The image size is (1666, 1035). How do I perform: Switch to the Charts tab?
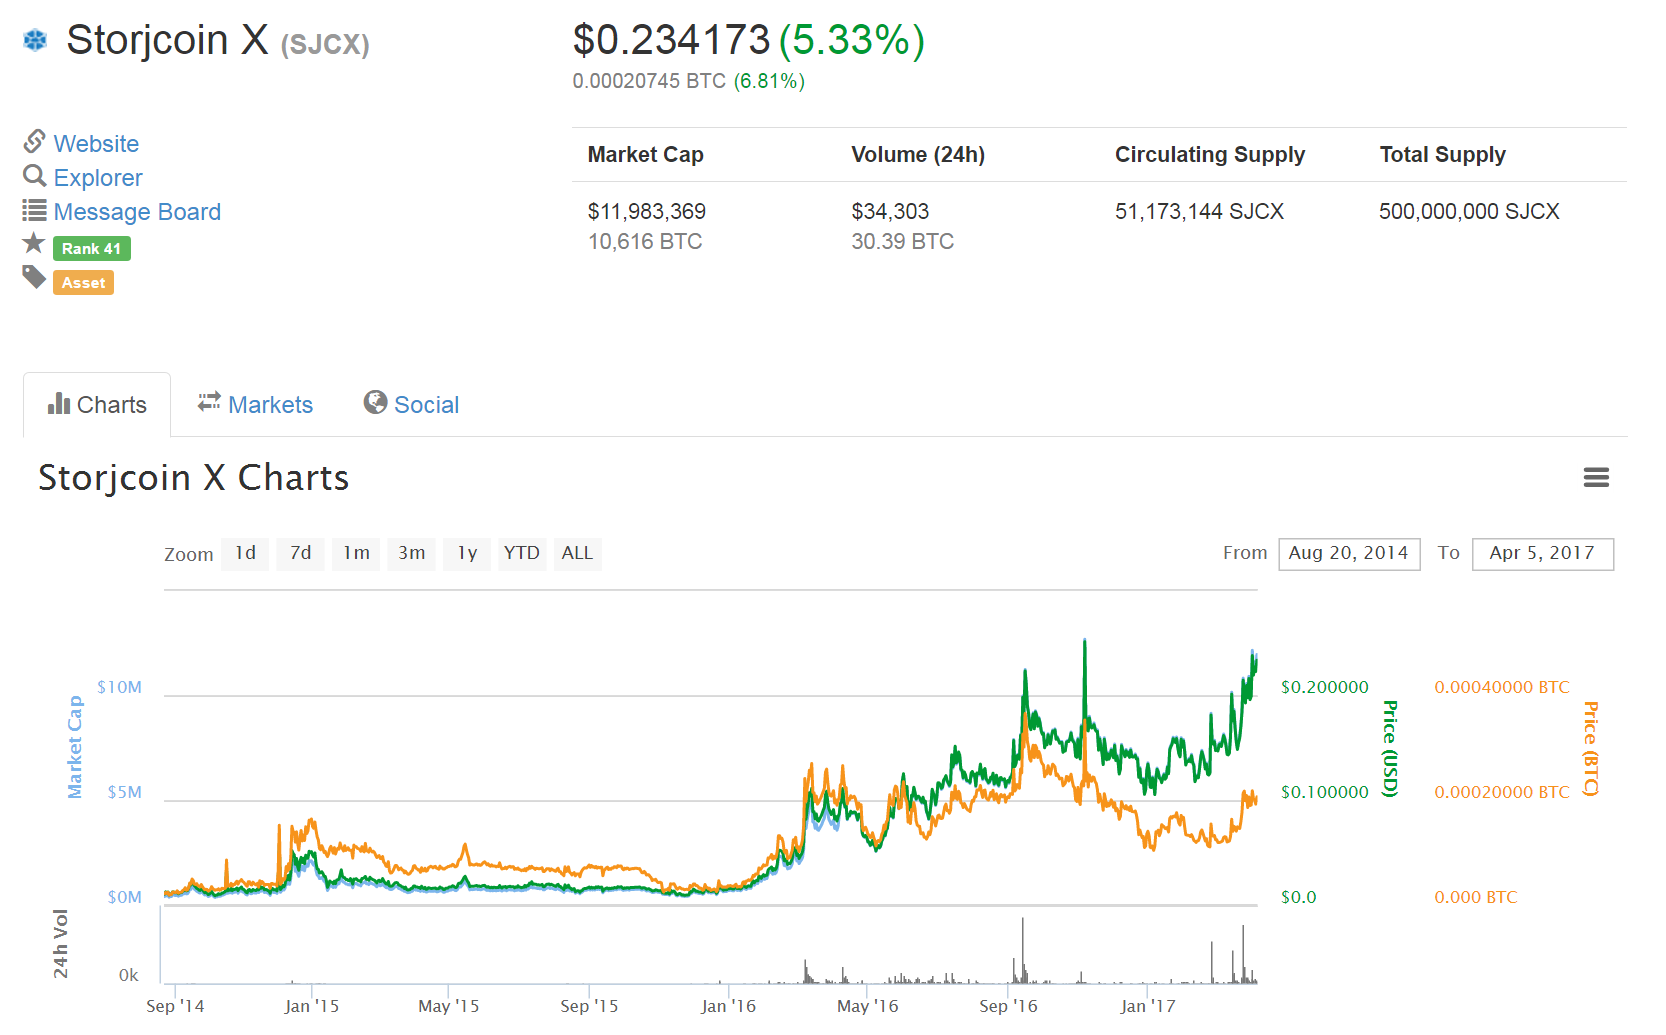tap(97, 405)
